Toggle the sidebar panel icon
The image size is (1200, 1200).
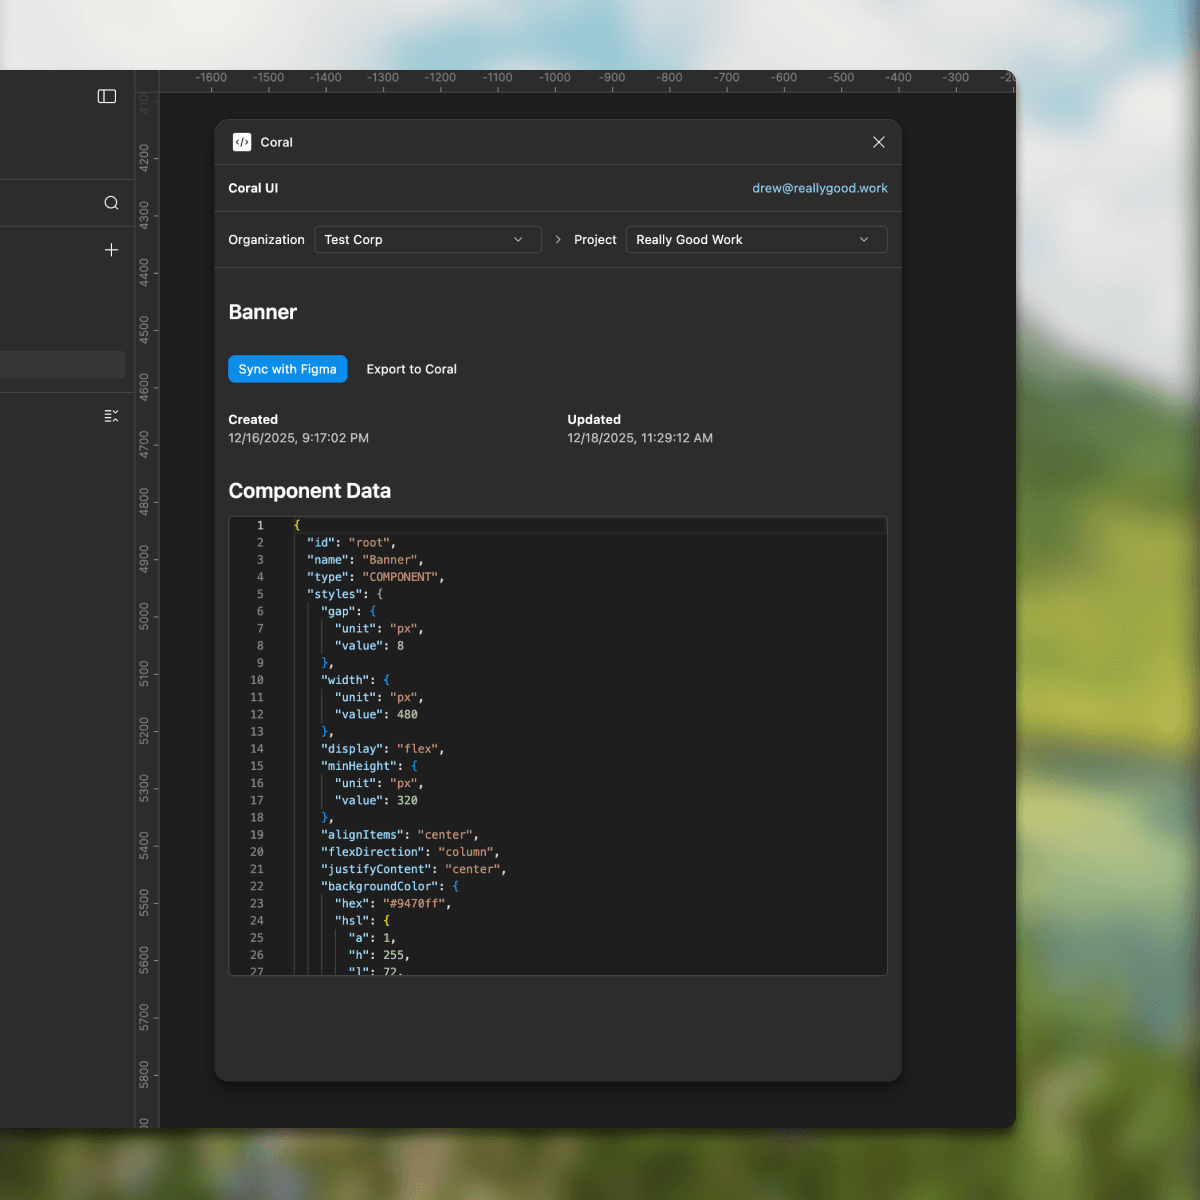point(107,96)
